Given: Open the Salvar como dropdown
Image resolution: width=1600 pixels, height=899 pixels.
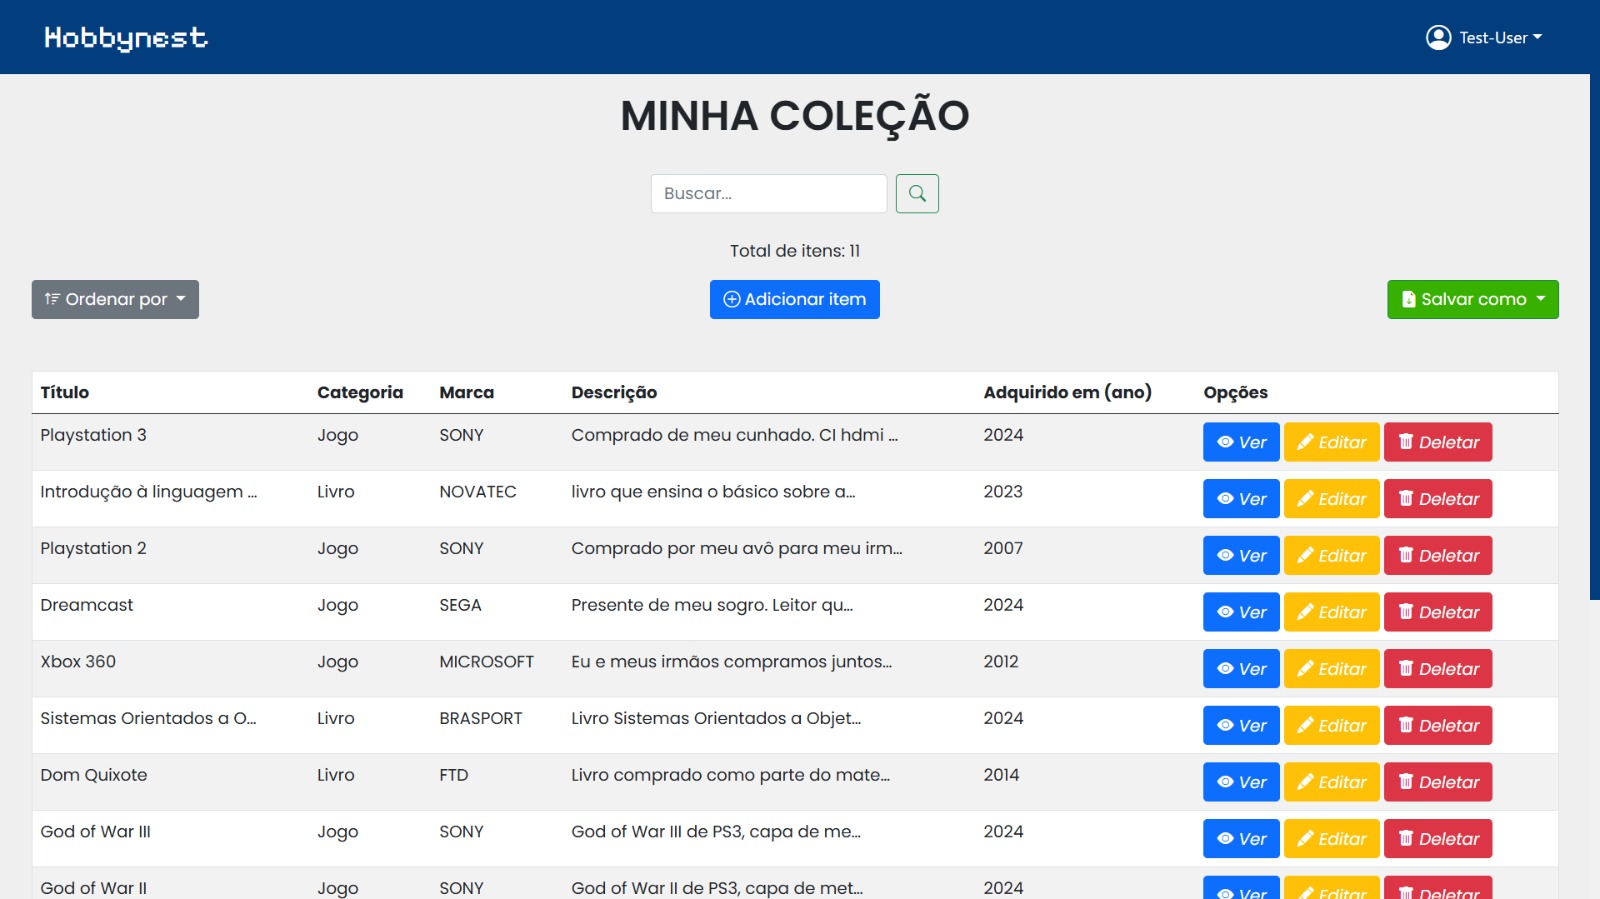Looking at the screenshot, I should [1472, 299].
